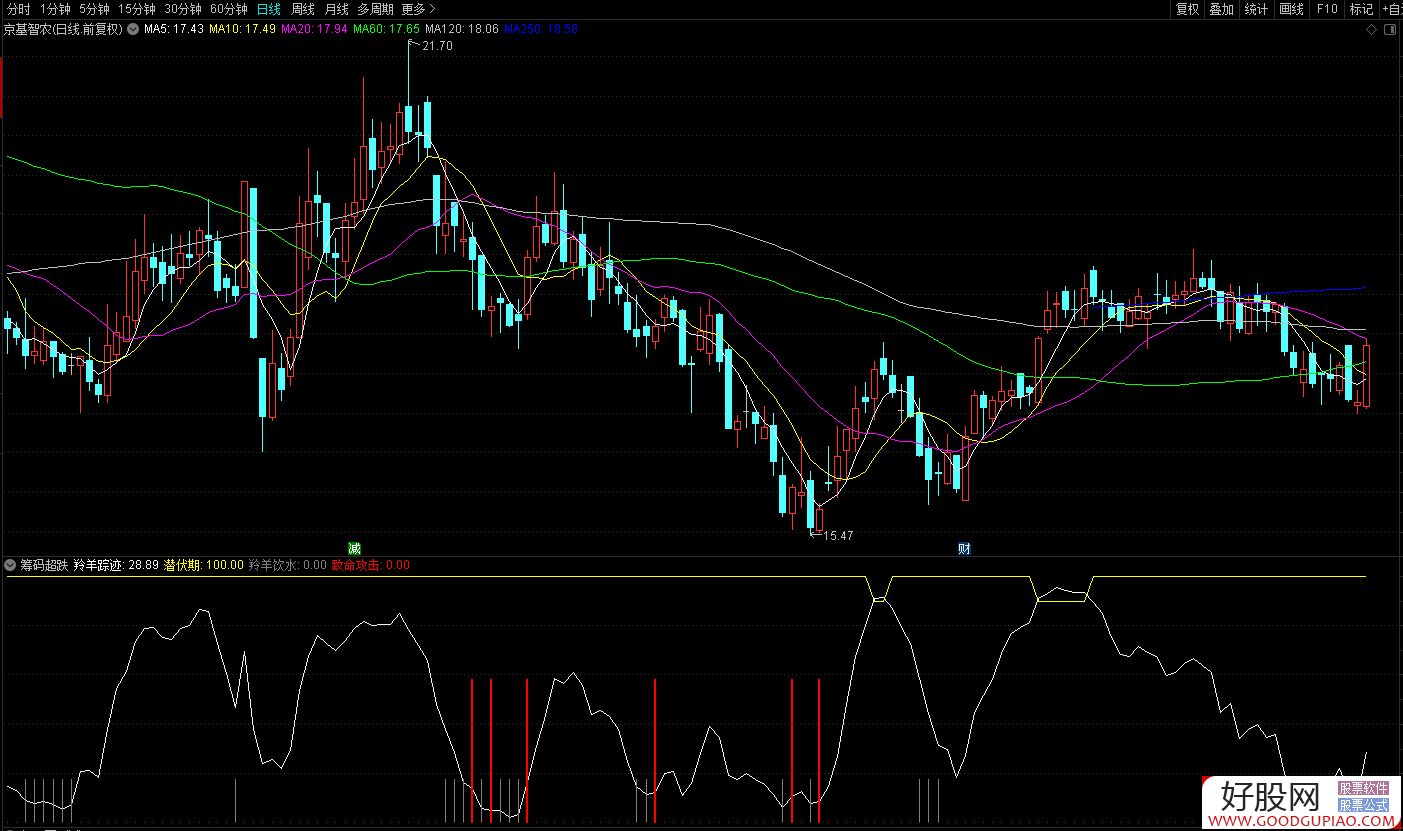Click the green MA60: 17.65 label
Image resolution: width=1403 pixels, height=831 pixels.
pyautogui.click(x=386, y=29)
